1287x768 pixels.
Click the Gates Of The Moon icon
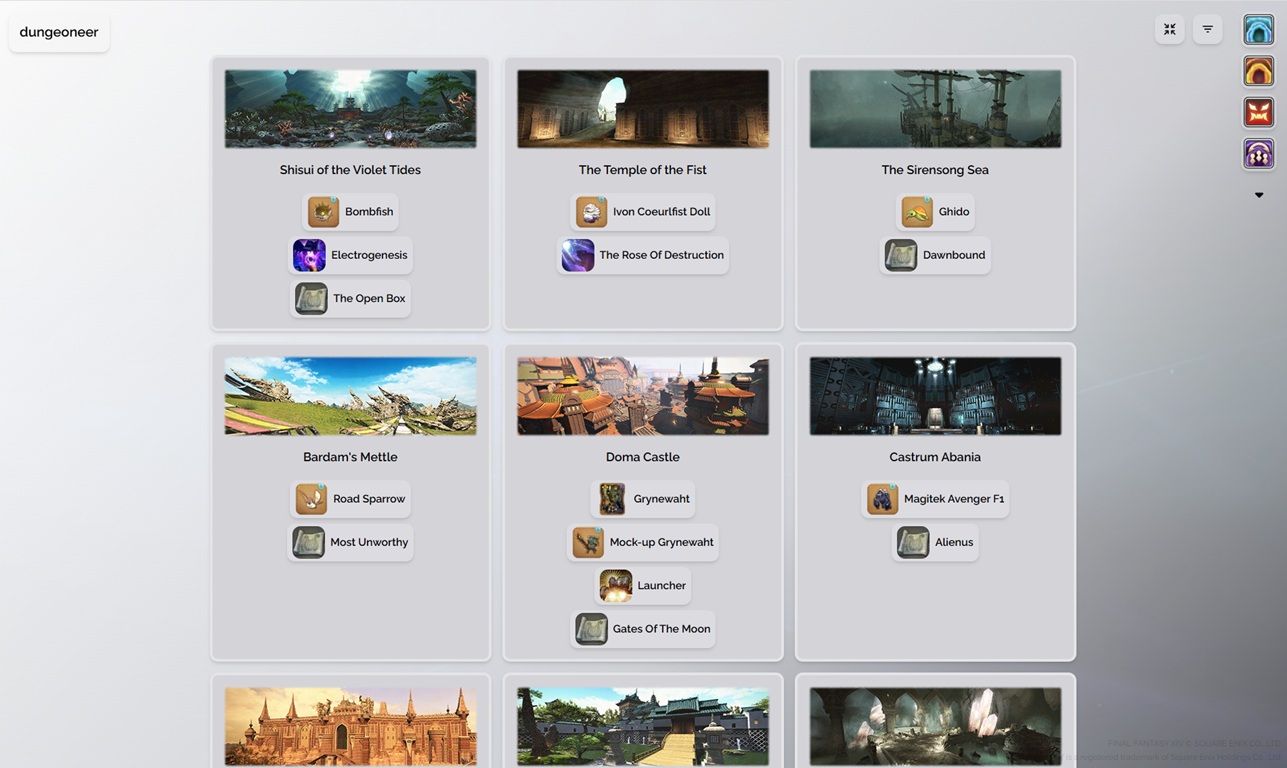tap(591, 629)
